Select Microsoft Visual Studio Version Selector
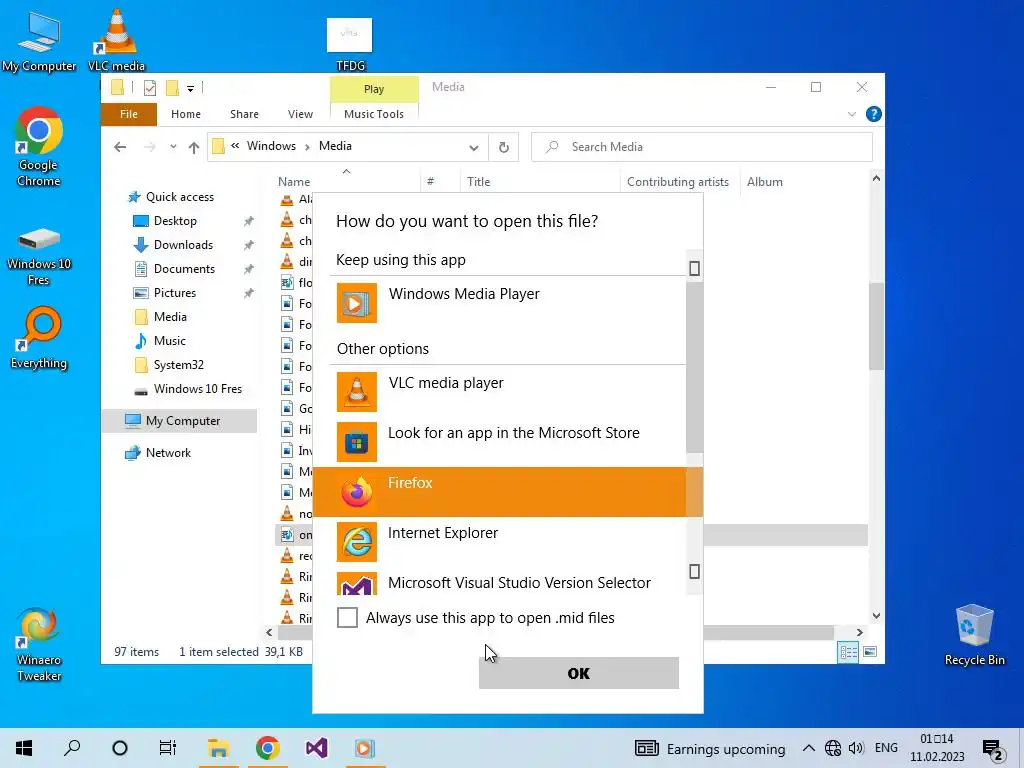1024x768 pixels. 500,583
